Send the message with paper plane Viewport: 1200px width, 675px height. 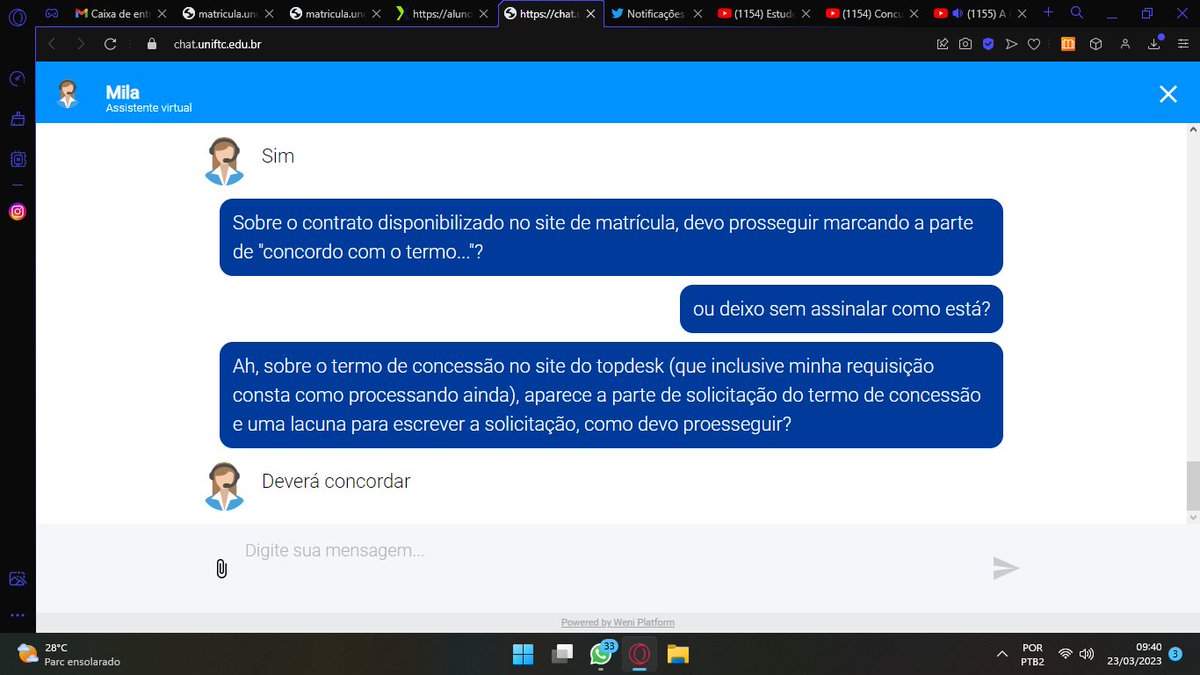point(1005,568)
